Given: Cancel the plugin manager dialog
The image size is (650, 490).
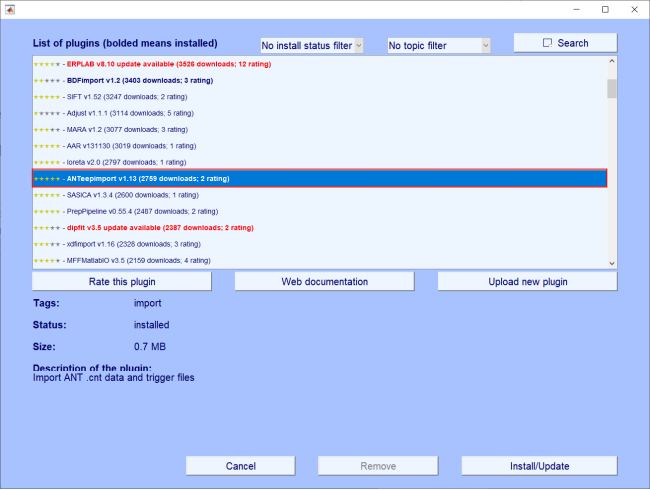Looking at the screenshot, I should (240, 466).
